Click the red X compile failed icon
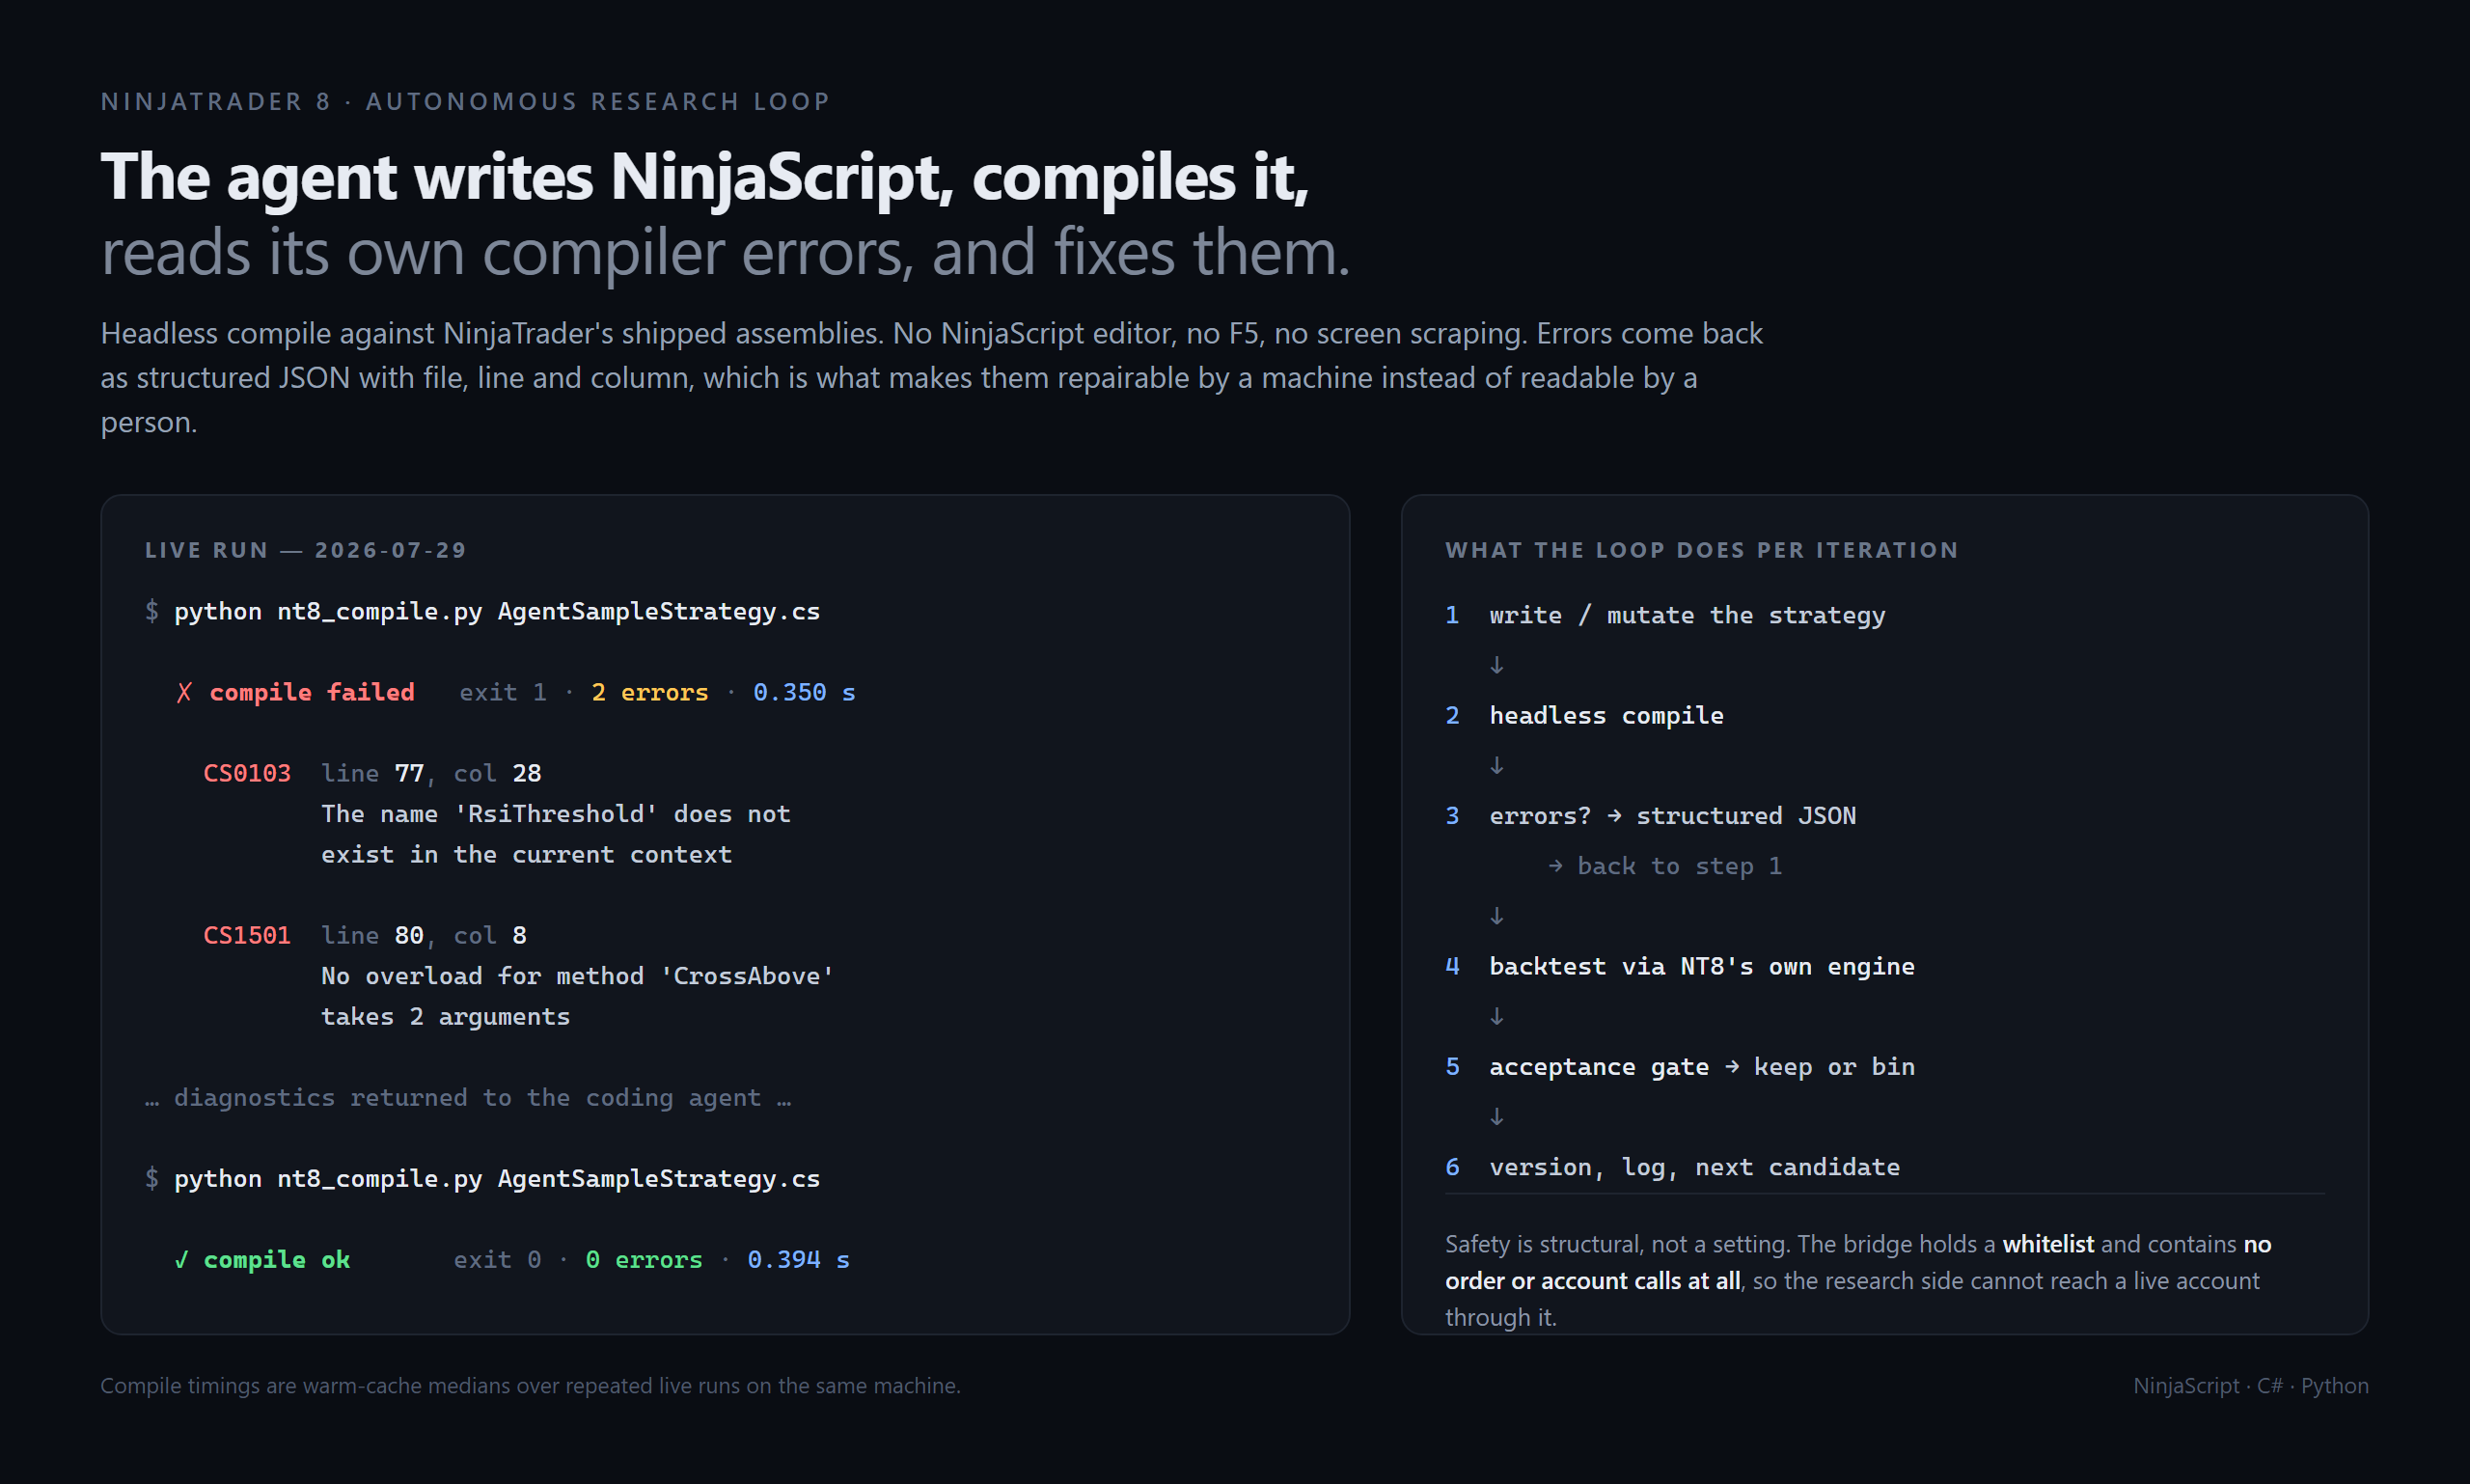2470x1484 pixels. [x=184, y=693]
